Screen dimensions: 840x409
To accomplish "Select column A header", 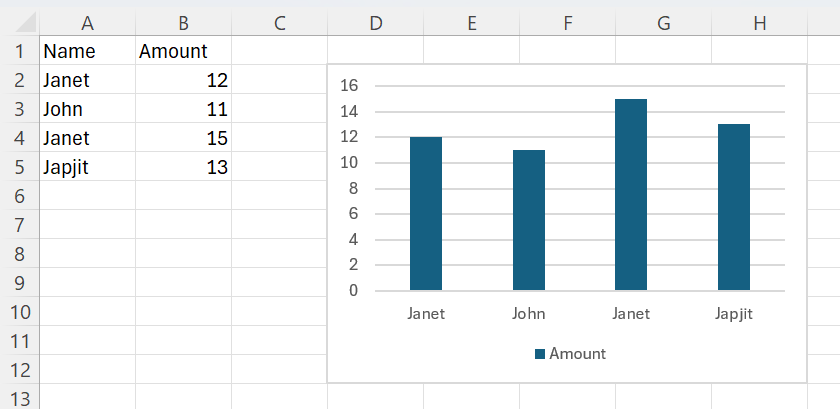I will (87, 23).
